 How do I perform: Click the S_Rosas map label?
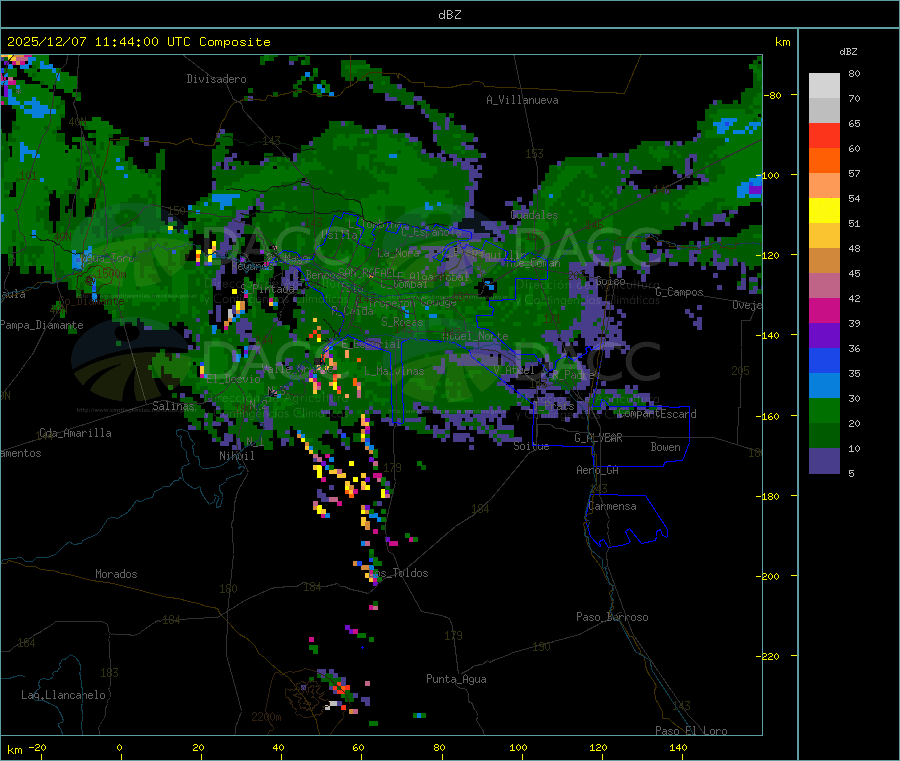coord(402,322)
